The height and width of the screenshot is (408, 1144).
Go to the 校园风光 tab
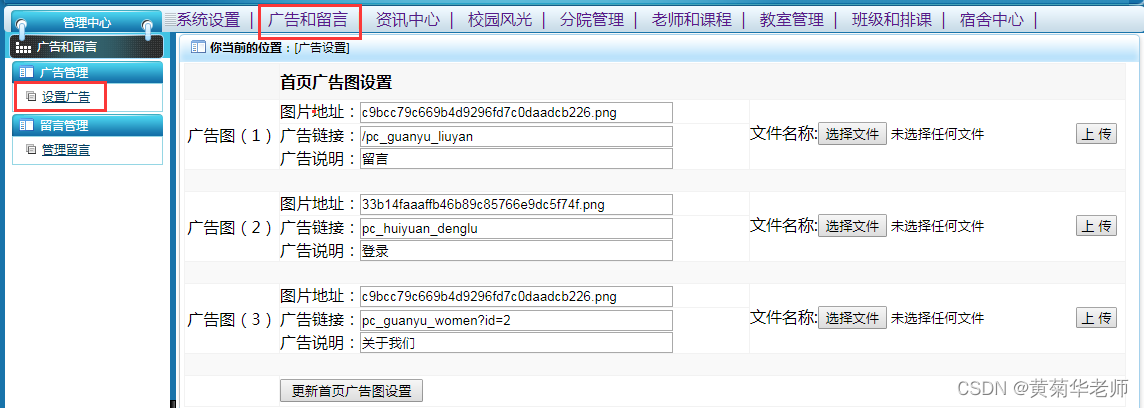coord(500,20)
